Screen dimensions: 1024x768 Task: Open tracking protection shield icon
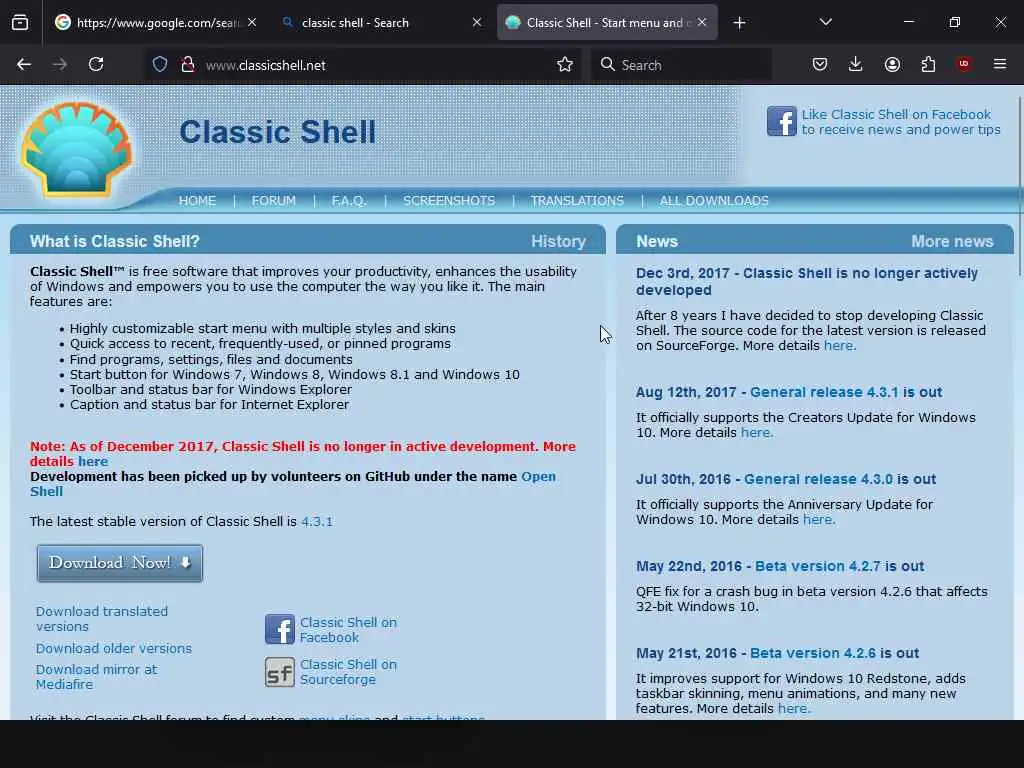point(160,65)
